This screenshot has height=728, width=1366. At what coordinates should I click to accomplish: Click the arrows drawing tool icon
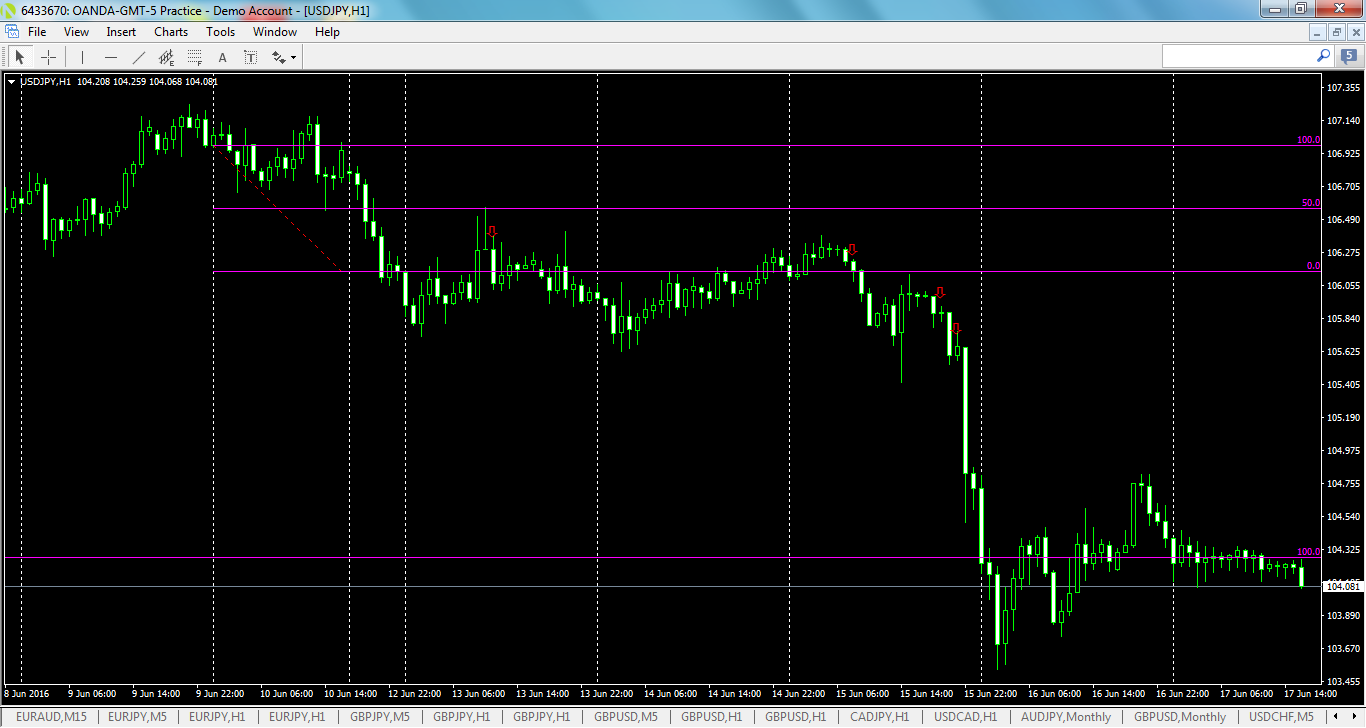pyautogui.click(x=277, y=57)
